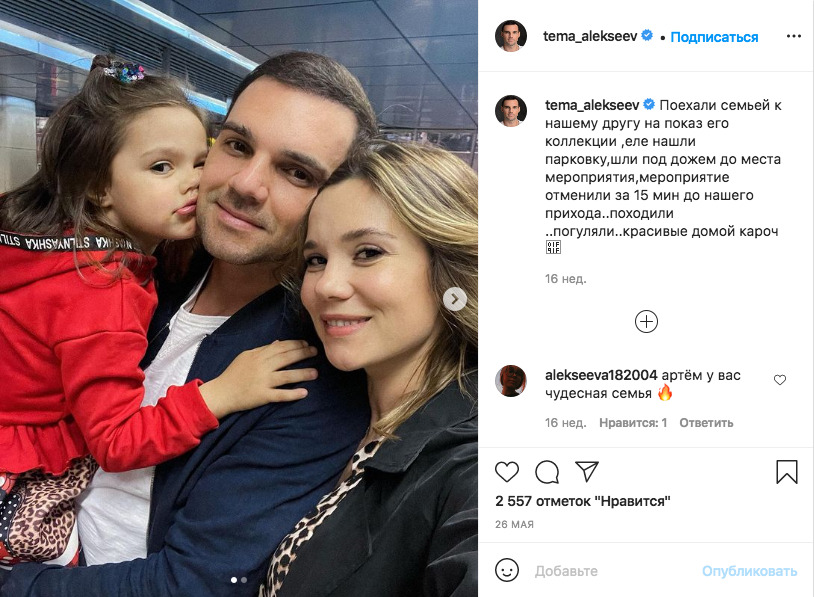The image size is (814, 597).
Task: Like the post with heart icon
Action: pos(507,472)
